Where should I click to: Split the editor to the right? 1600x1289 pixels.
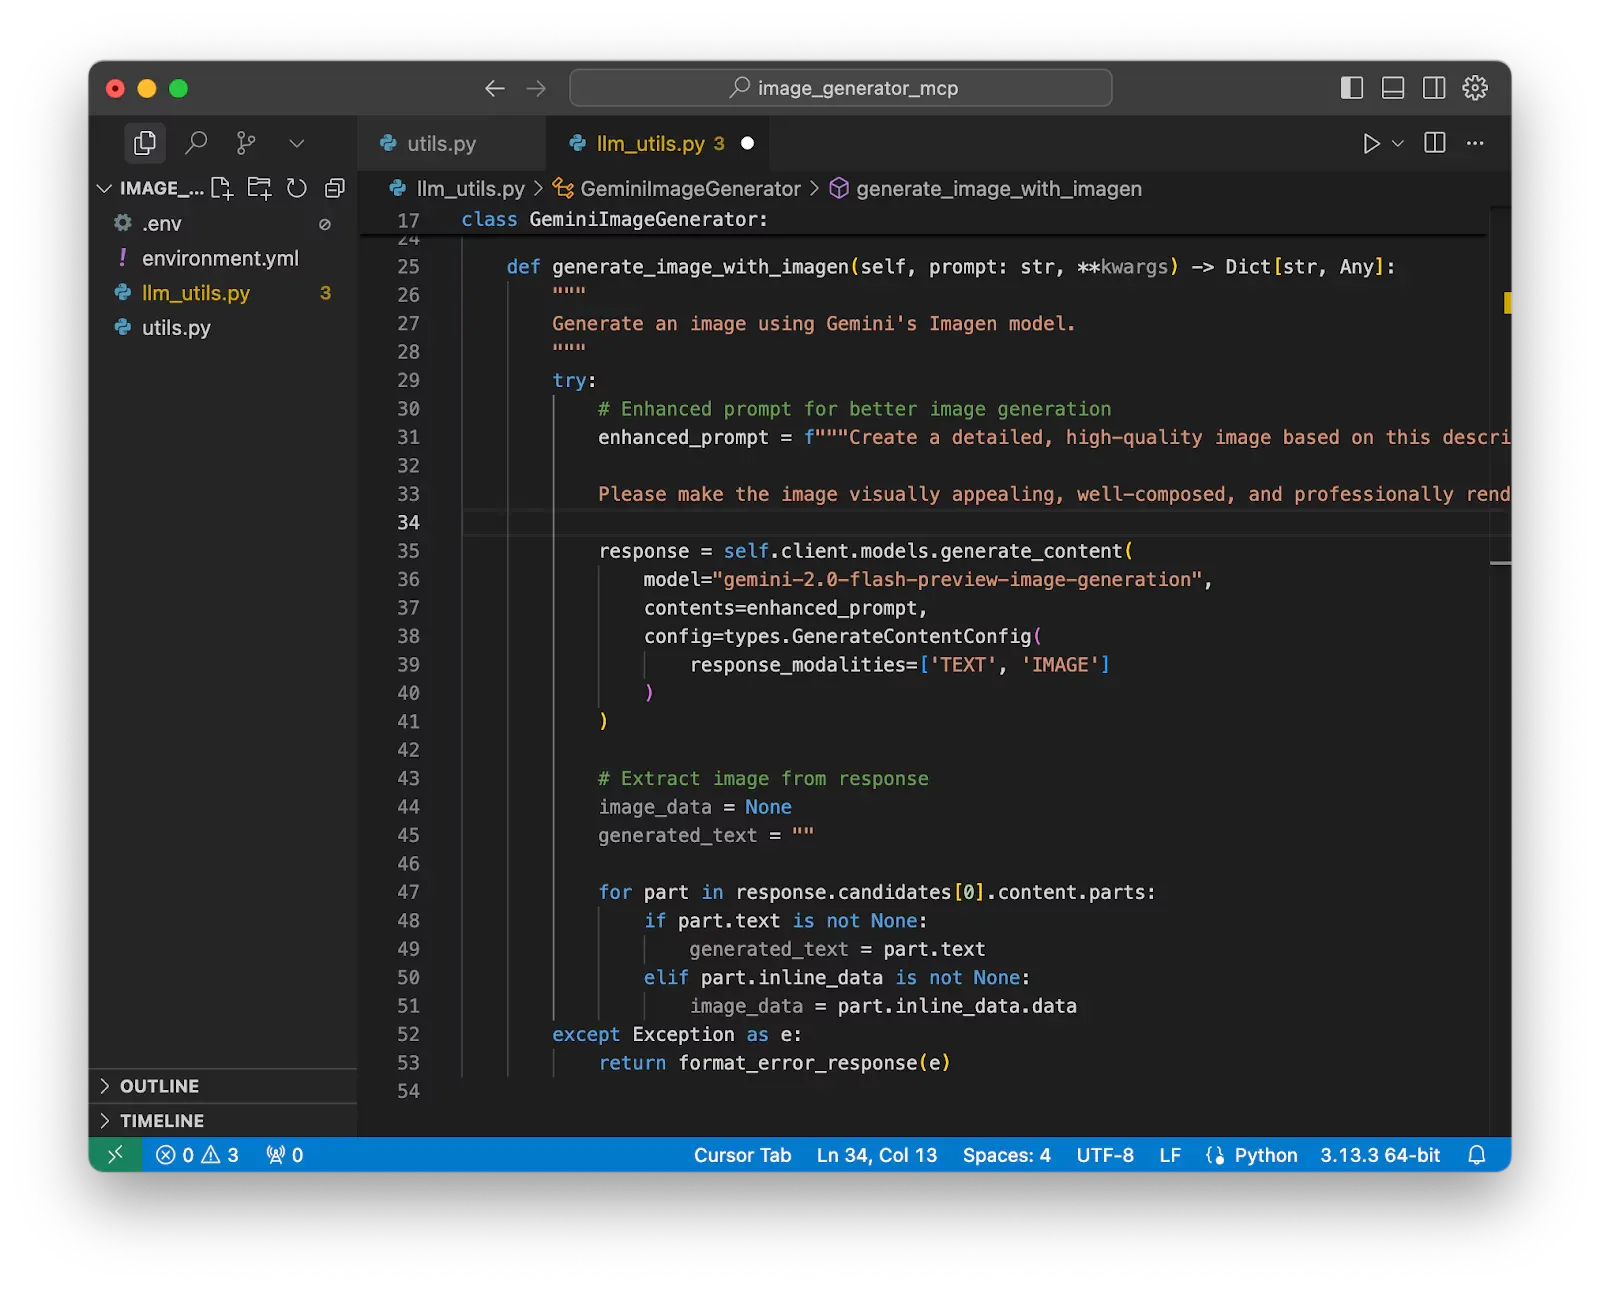[1435, 143]
